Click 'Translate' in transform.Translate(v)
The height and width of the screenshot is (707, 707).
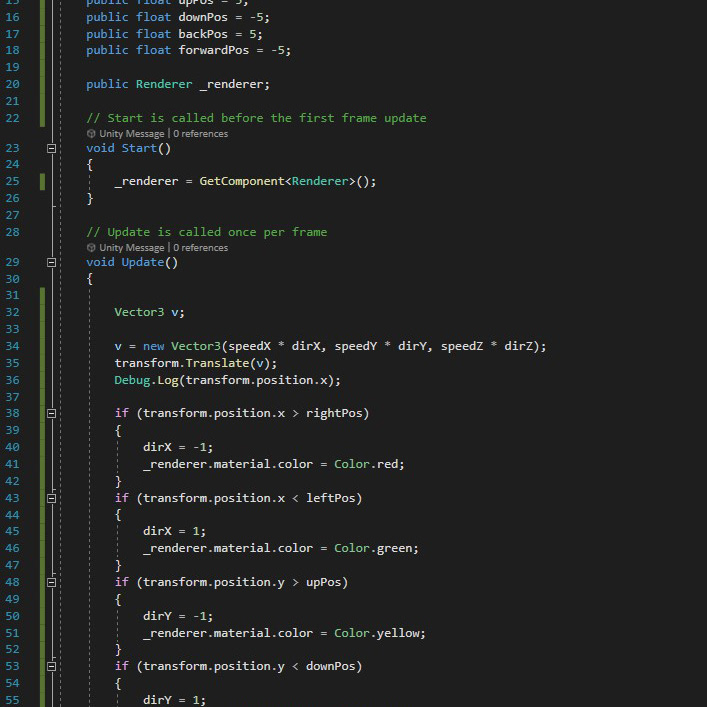point(217,363)
